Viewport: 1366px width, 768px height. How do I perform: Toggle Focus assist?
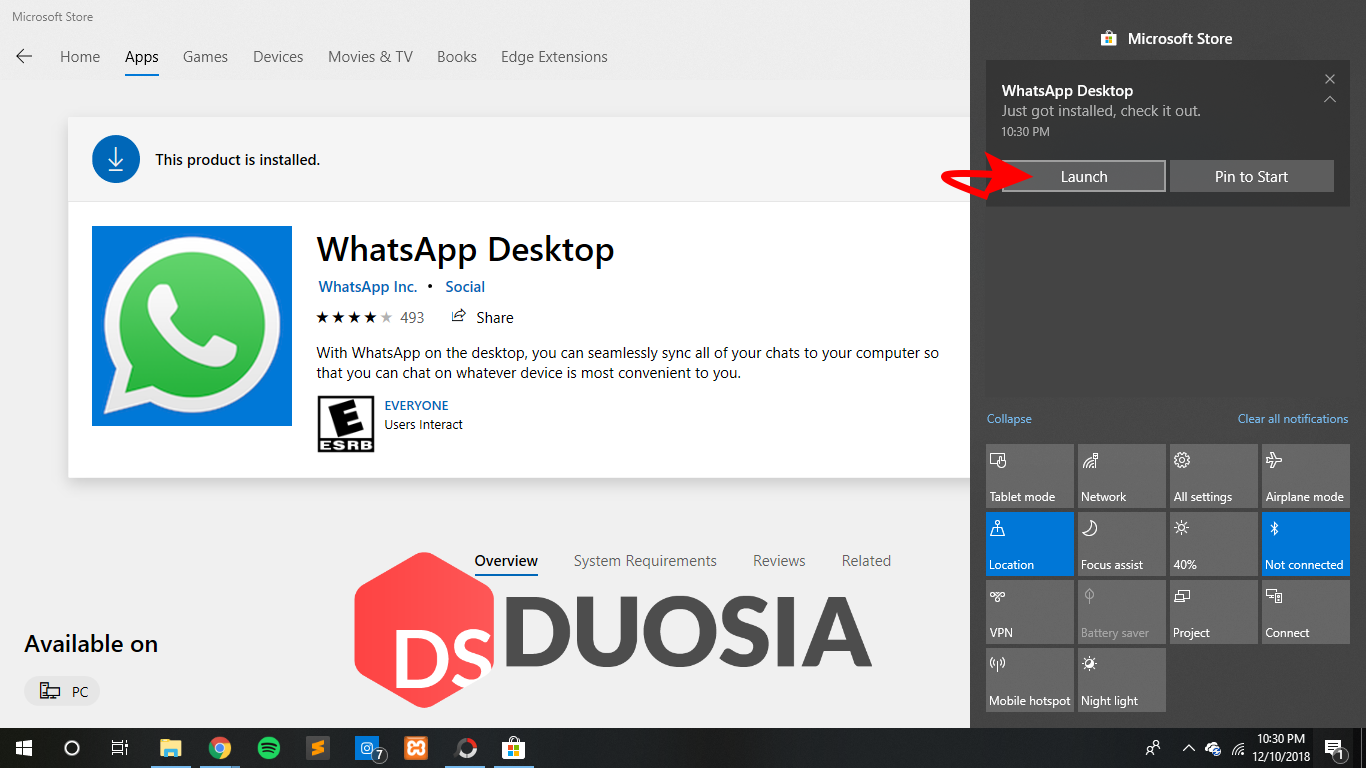pyautogui.click(x=1122, y=544)
